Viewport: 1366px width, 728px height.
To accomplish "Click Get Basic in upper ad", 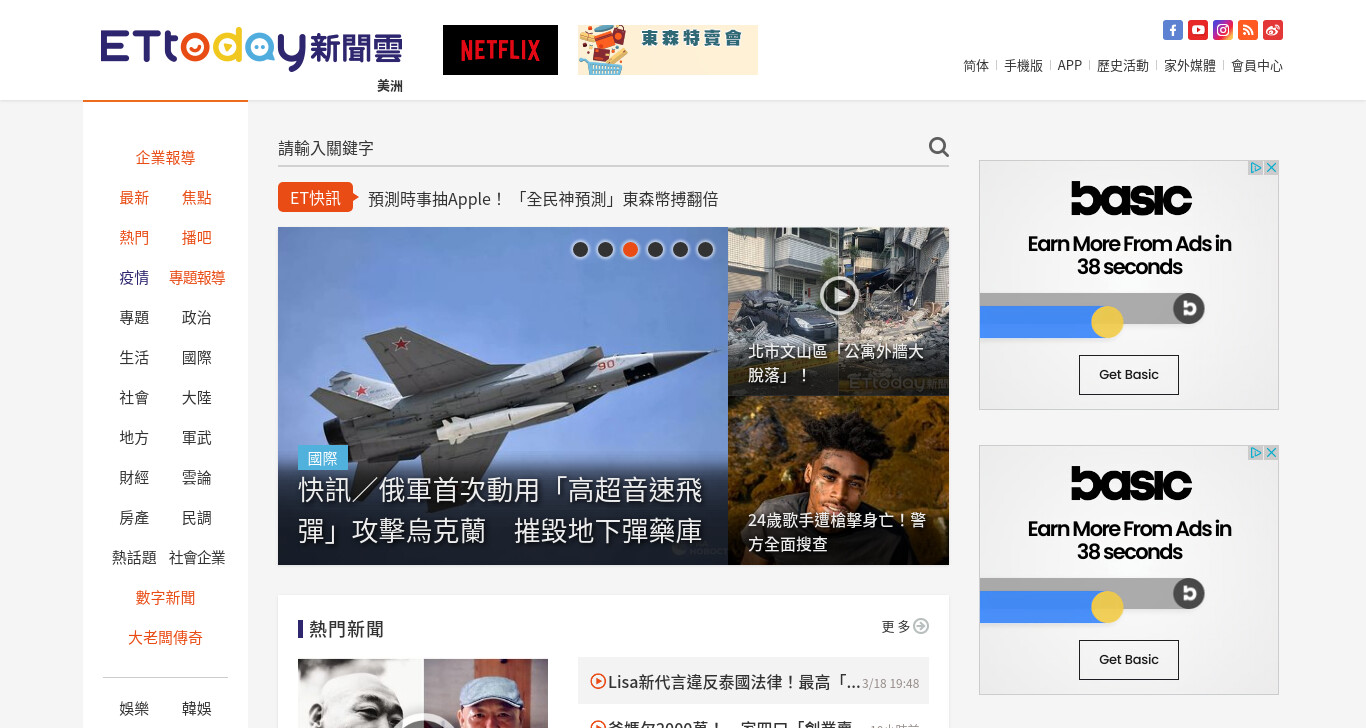I will (1128, 374).
